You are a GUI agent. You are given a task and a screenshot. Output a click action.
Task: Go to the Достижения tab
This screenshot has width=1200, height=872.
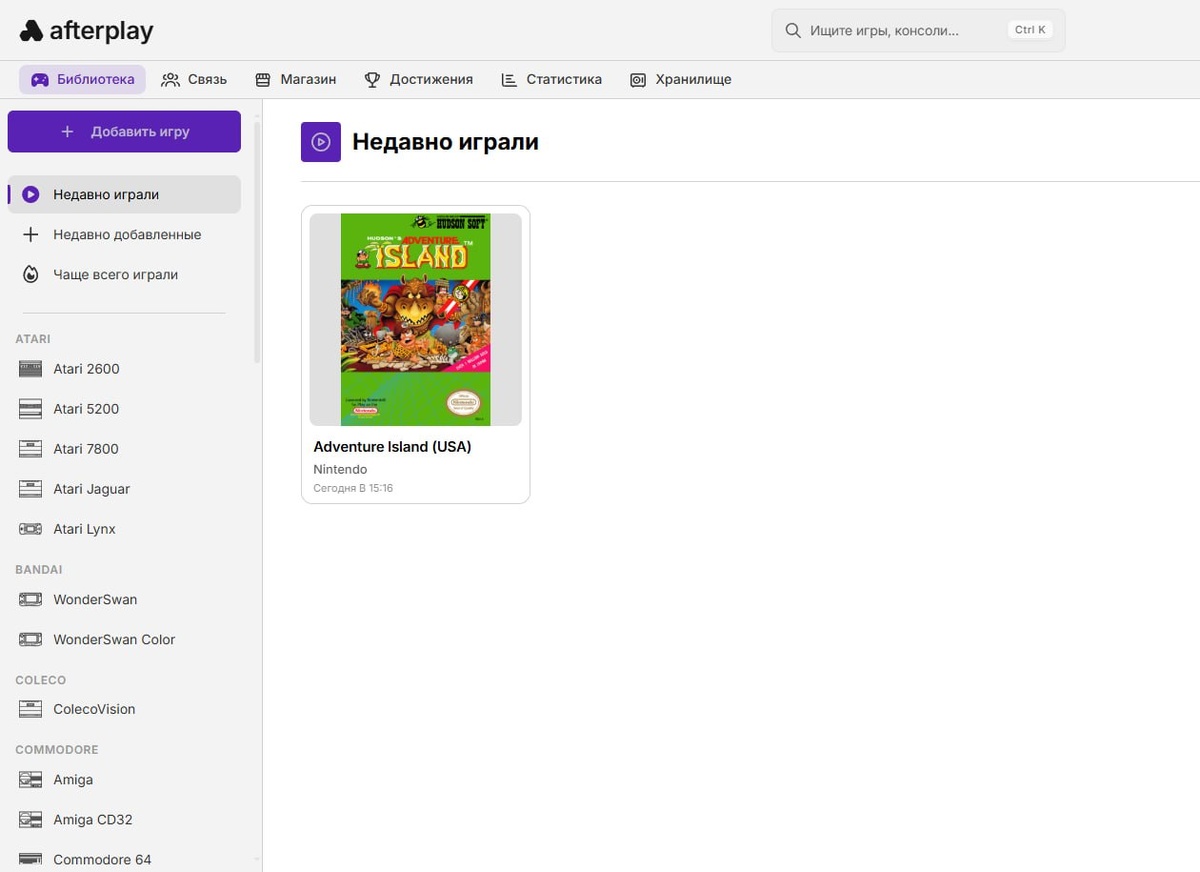418,80
